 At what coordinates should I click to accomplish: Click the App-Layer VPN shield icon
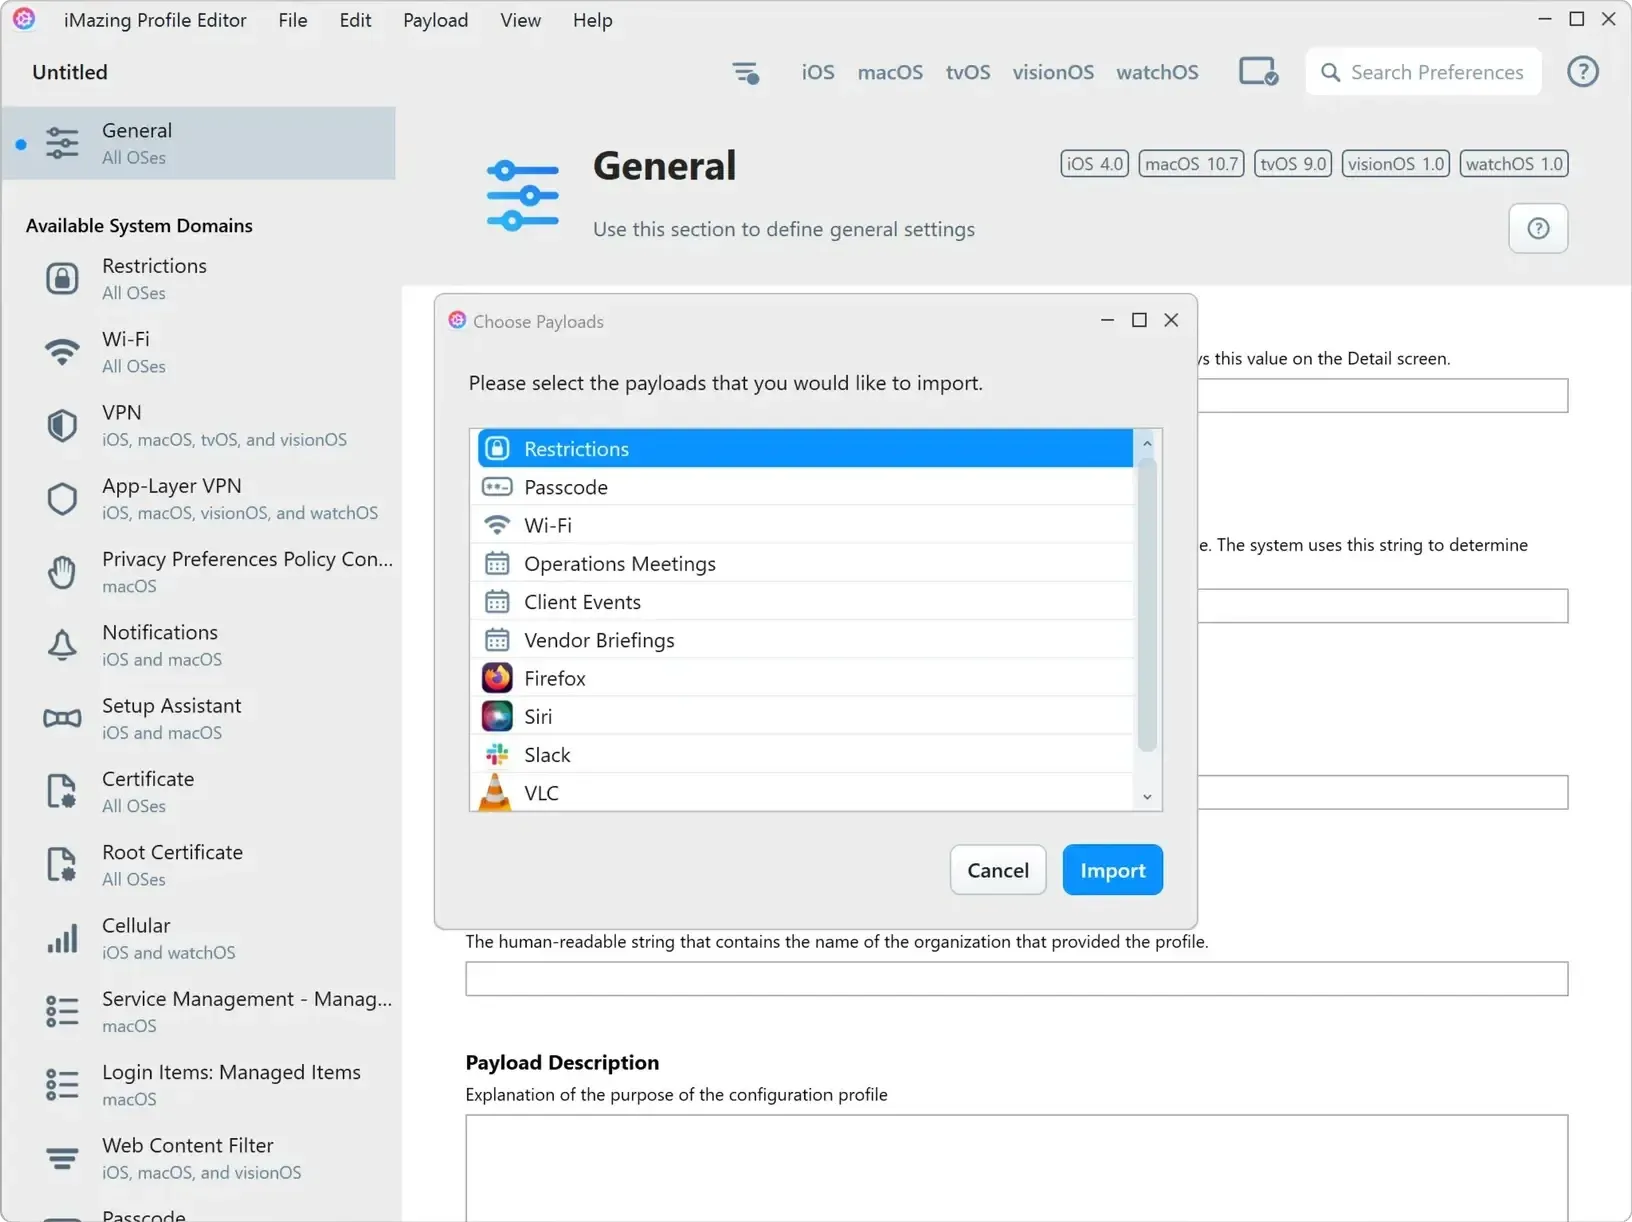click(62, 498)
